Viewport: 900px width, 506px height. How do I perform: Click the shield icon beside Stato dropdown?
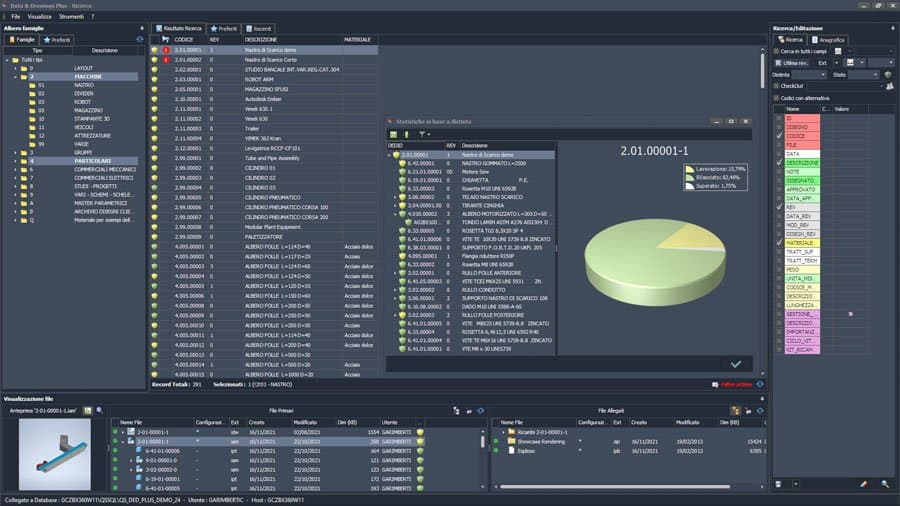click(888, 75)
